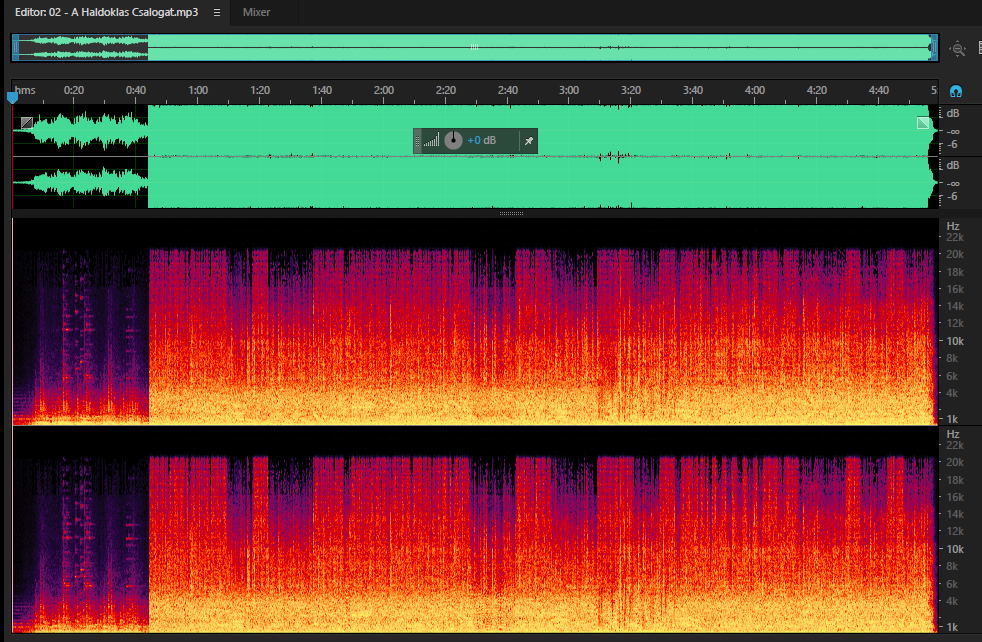This screenshot has width=982, height=642.
Task: Click the center grip of the overview navigator
Action: (x=475, y=47)
